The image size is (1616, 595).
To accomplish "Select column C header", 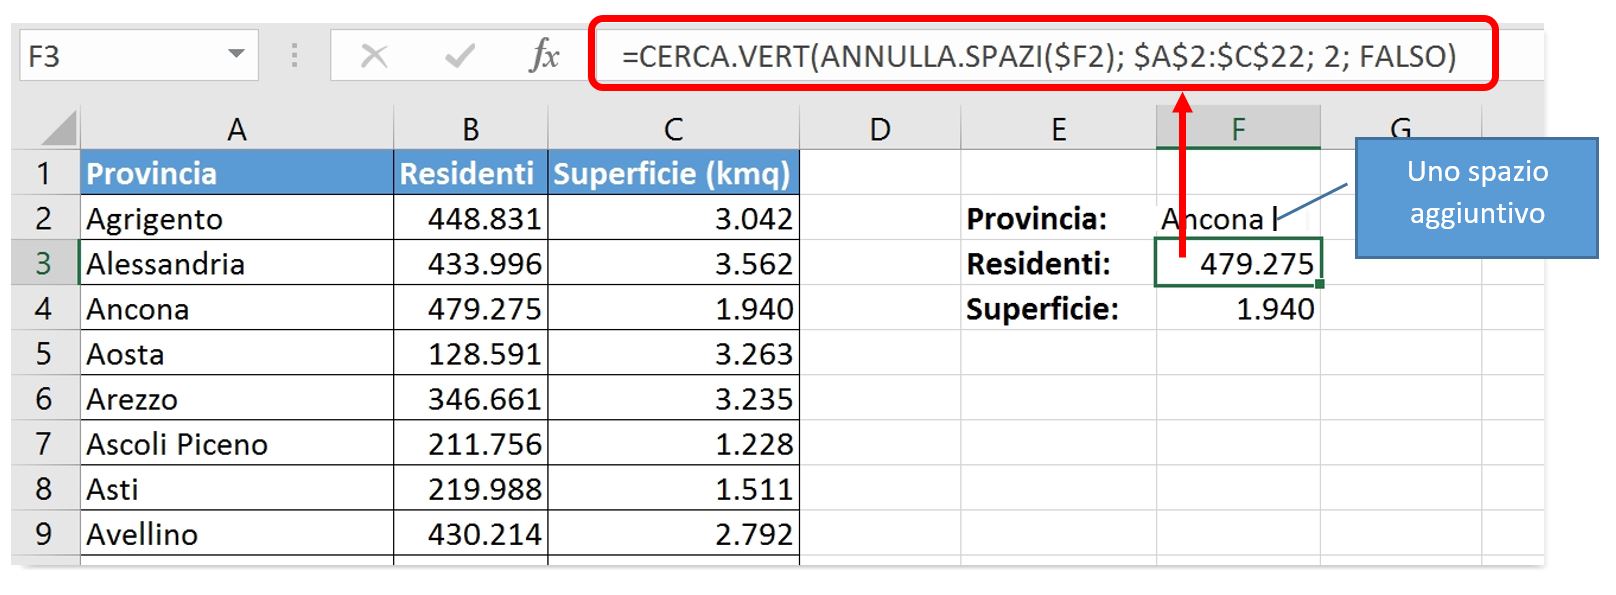I will click(x=674, y=129).
